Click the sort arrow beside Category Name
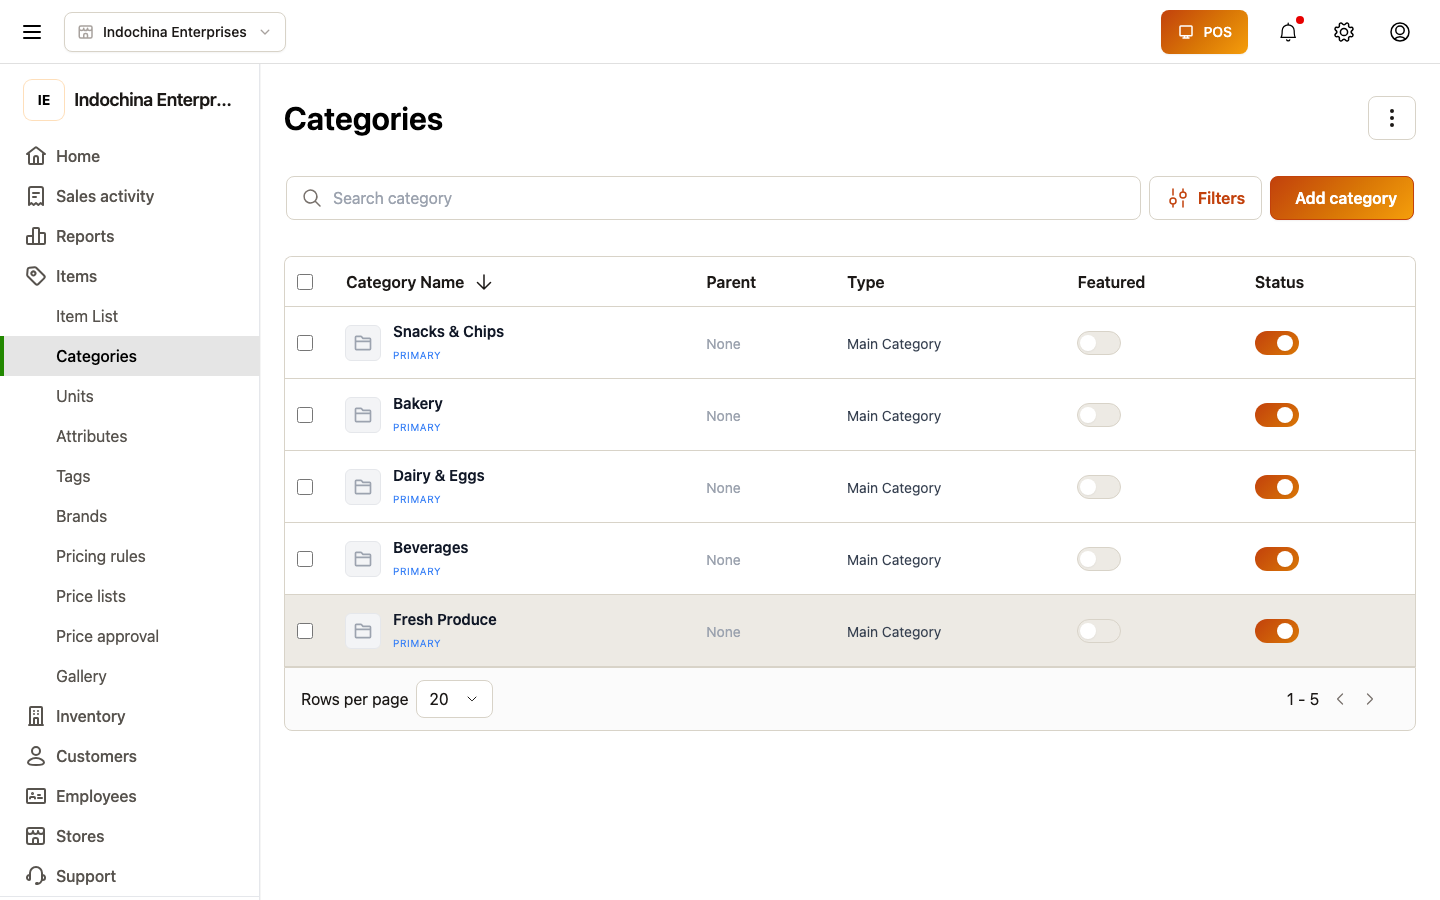Image resolution: width=1440 pixels, height=900 pixels. tap(484, 282)
